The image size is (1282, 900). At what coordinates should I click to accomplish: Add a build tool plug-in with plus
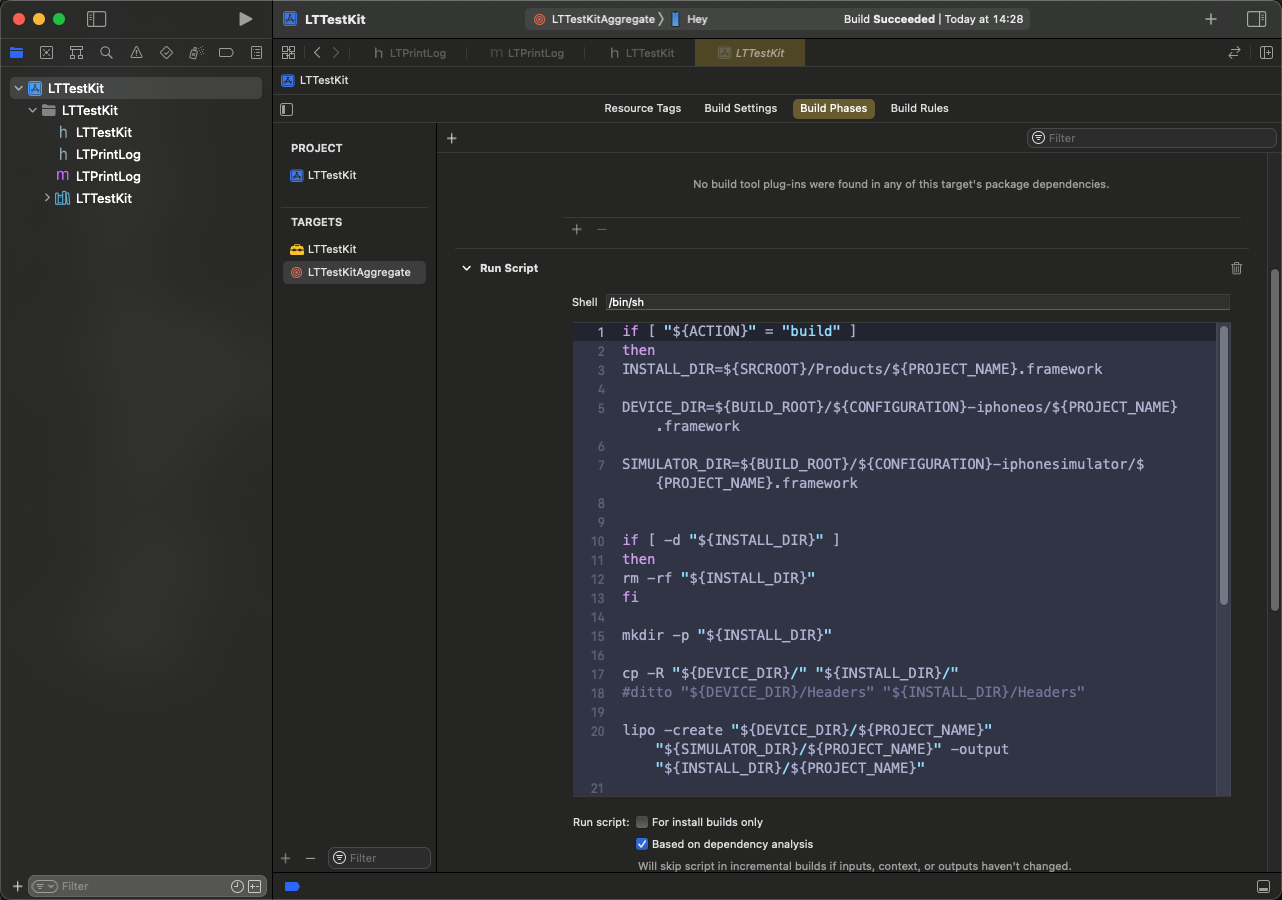click(x=576, y=229)
